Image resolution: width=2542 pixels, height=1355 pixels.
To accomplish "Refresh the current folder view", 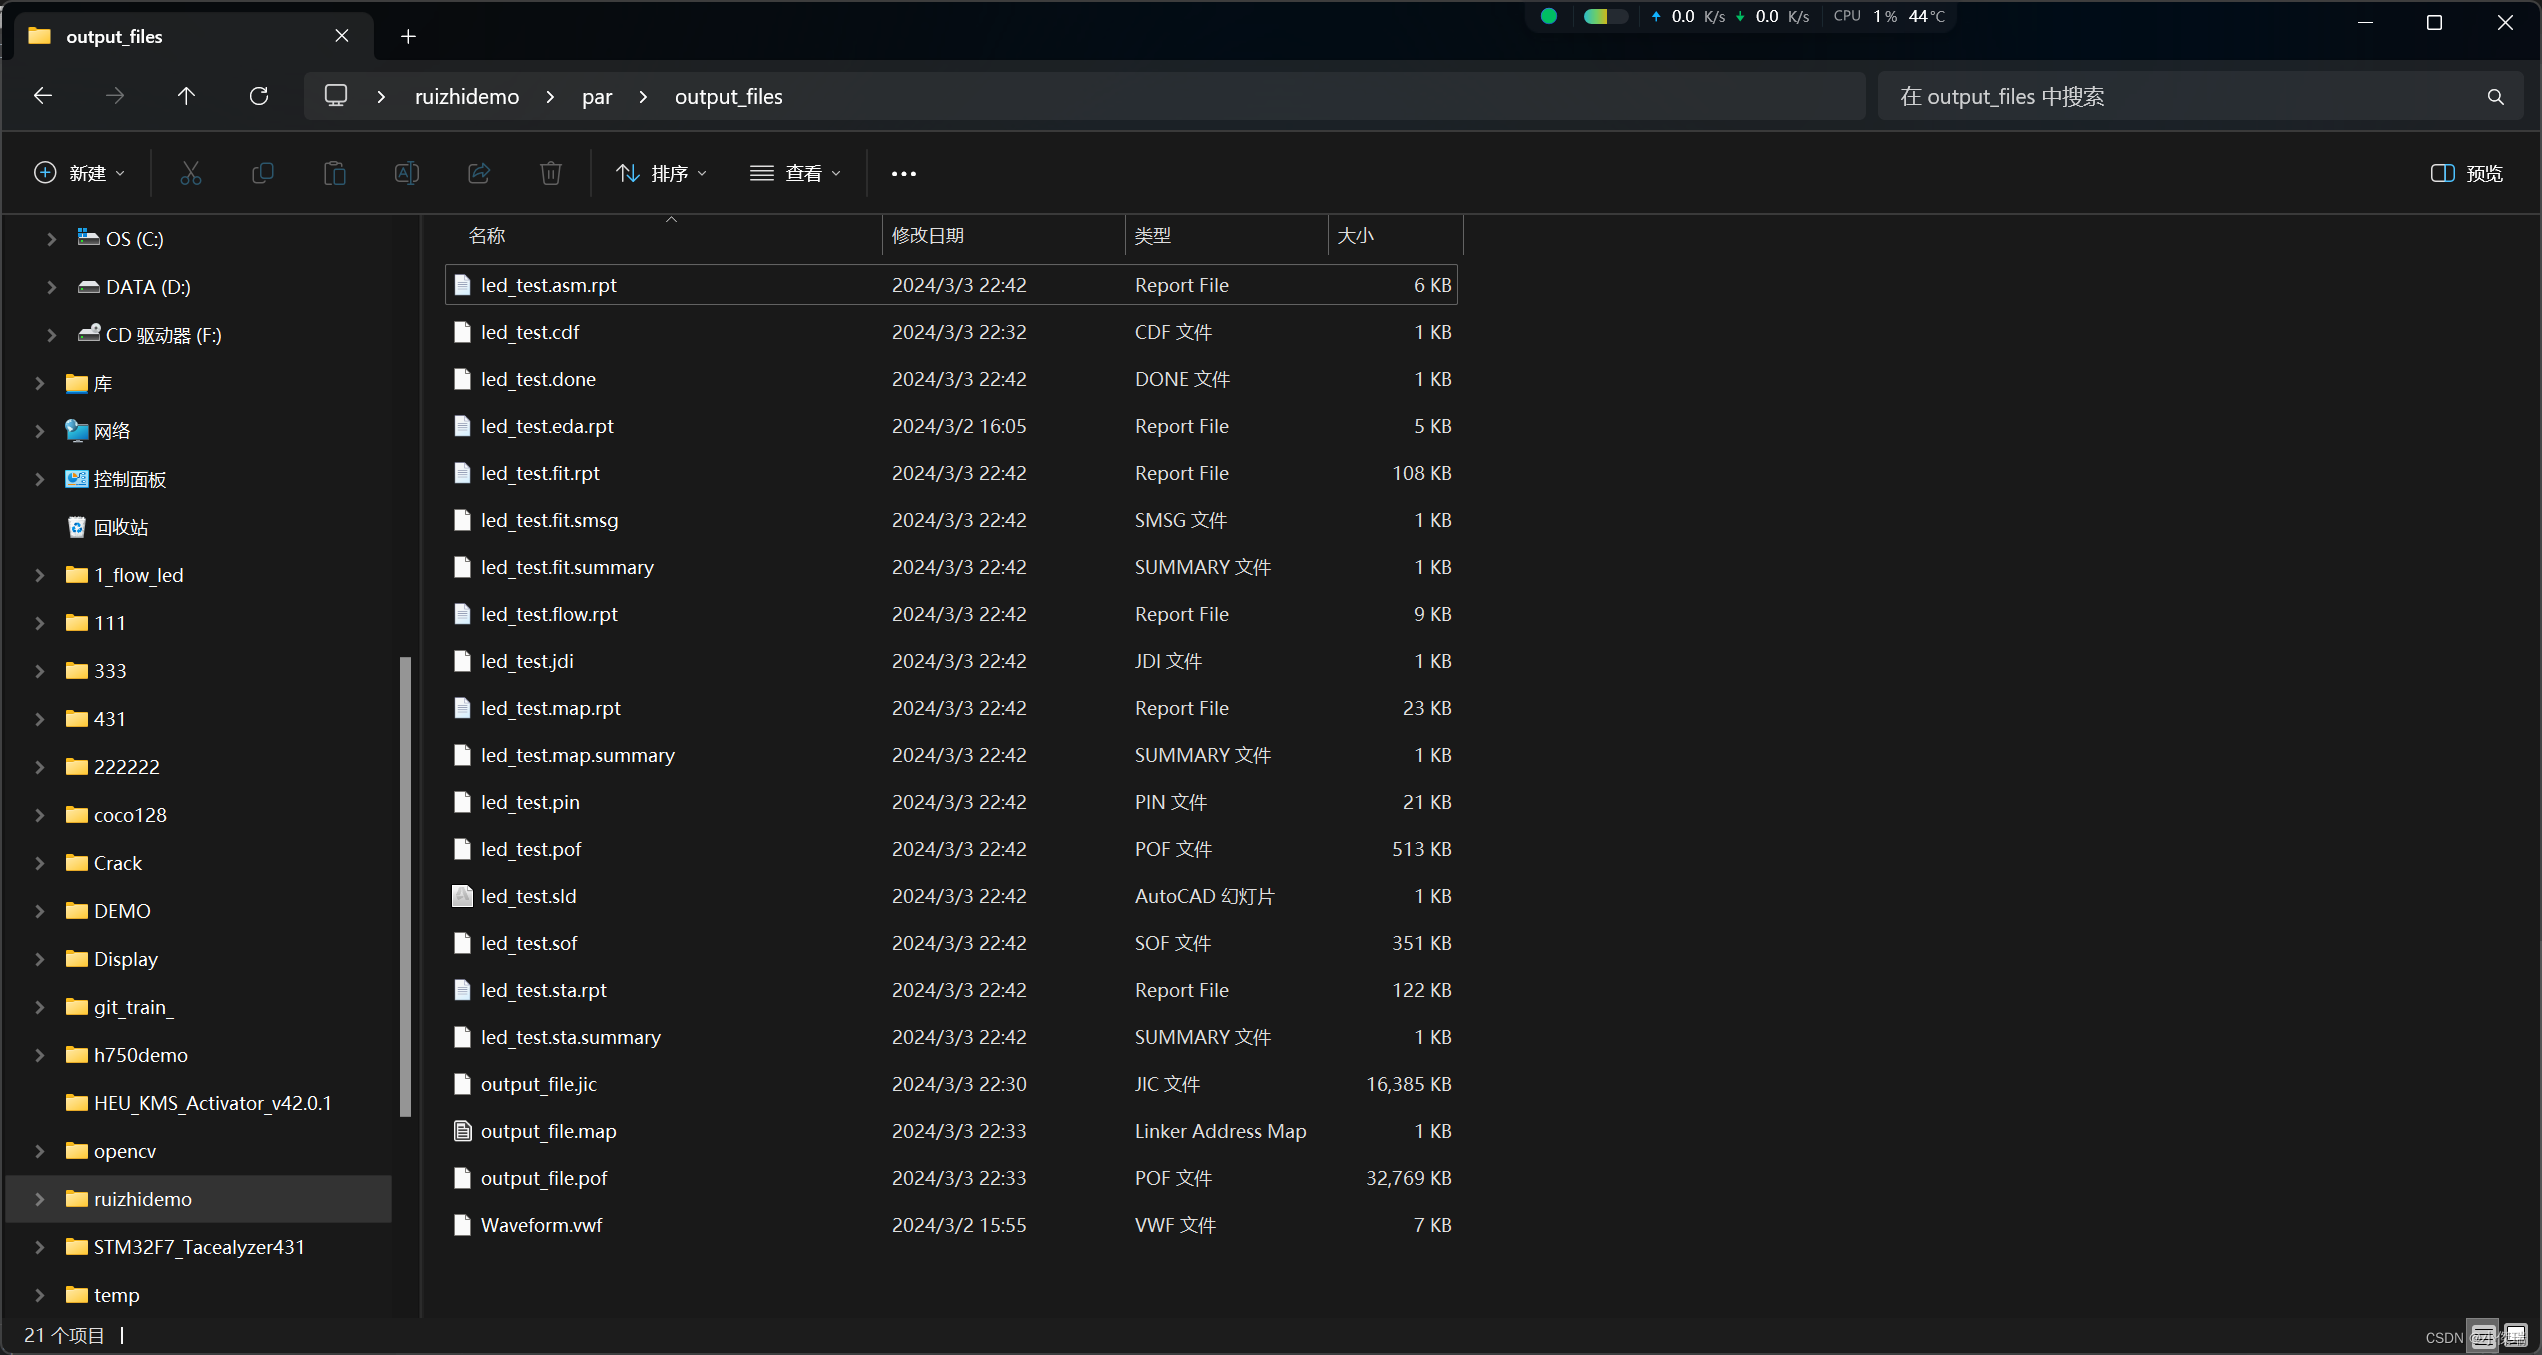I will [259, 96].
